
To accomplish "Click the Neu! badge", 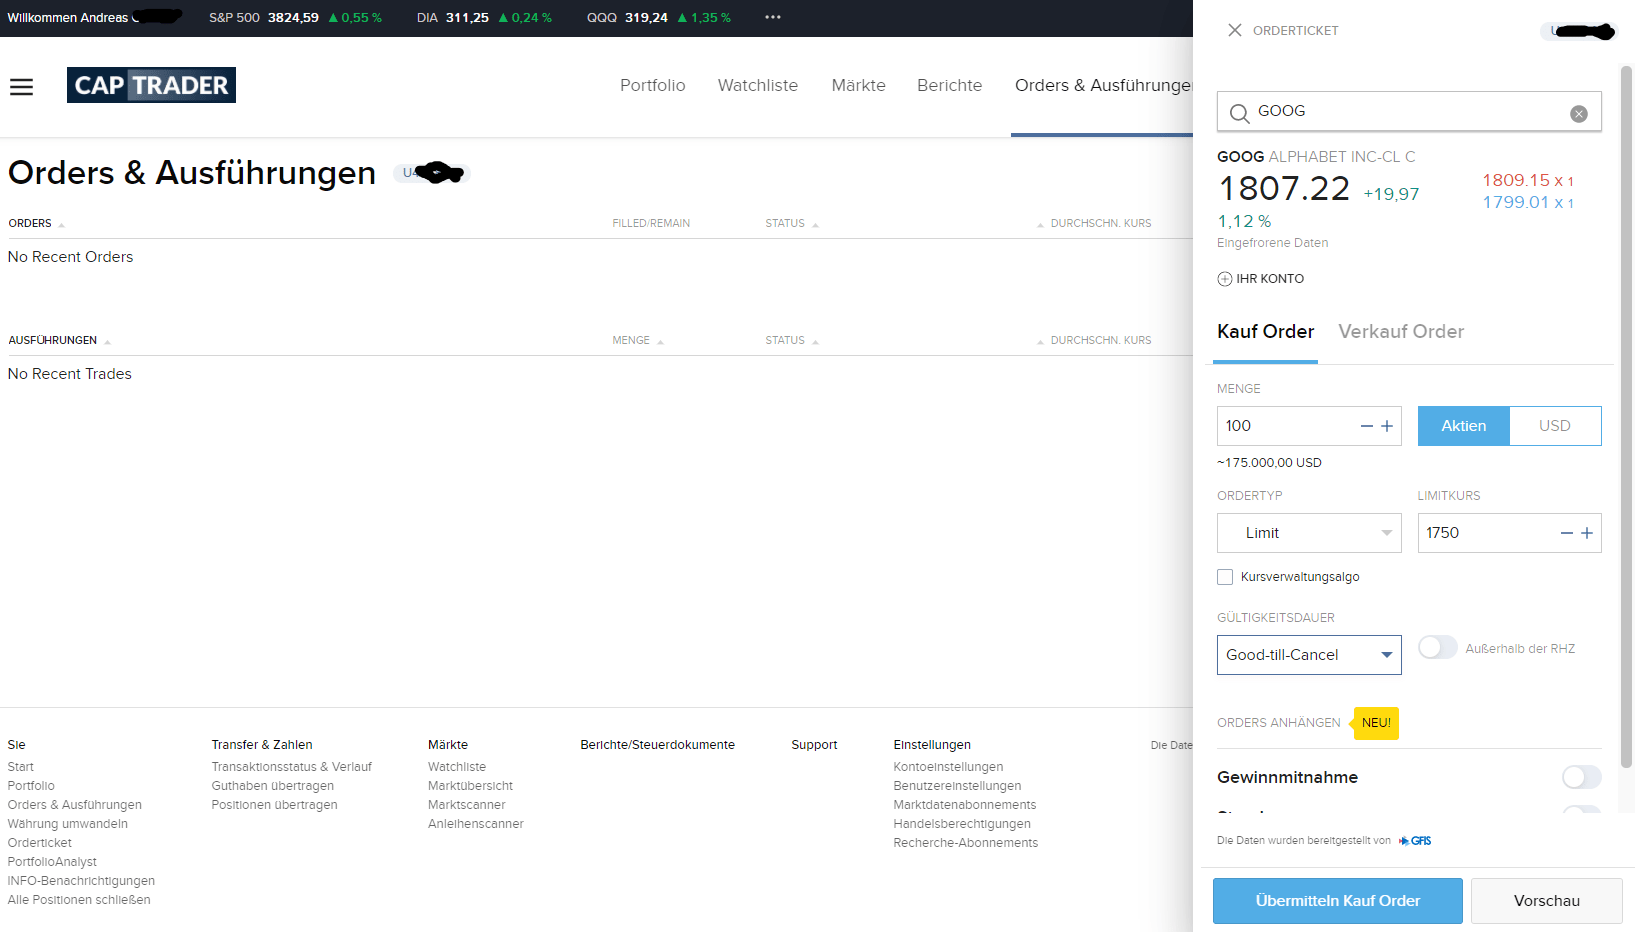I will [1376, 723].
